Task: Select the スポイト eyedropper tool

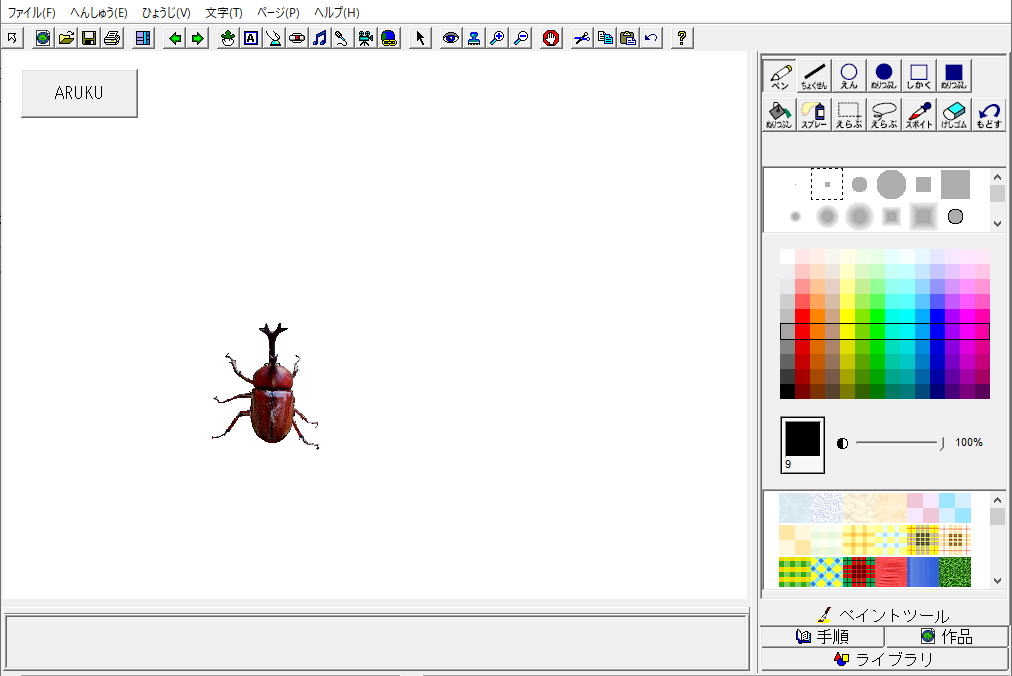Action: pyautogui.click(x=919, y=114)
